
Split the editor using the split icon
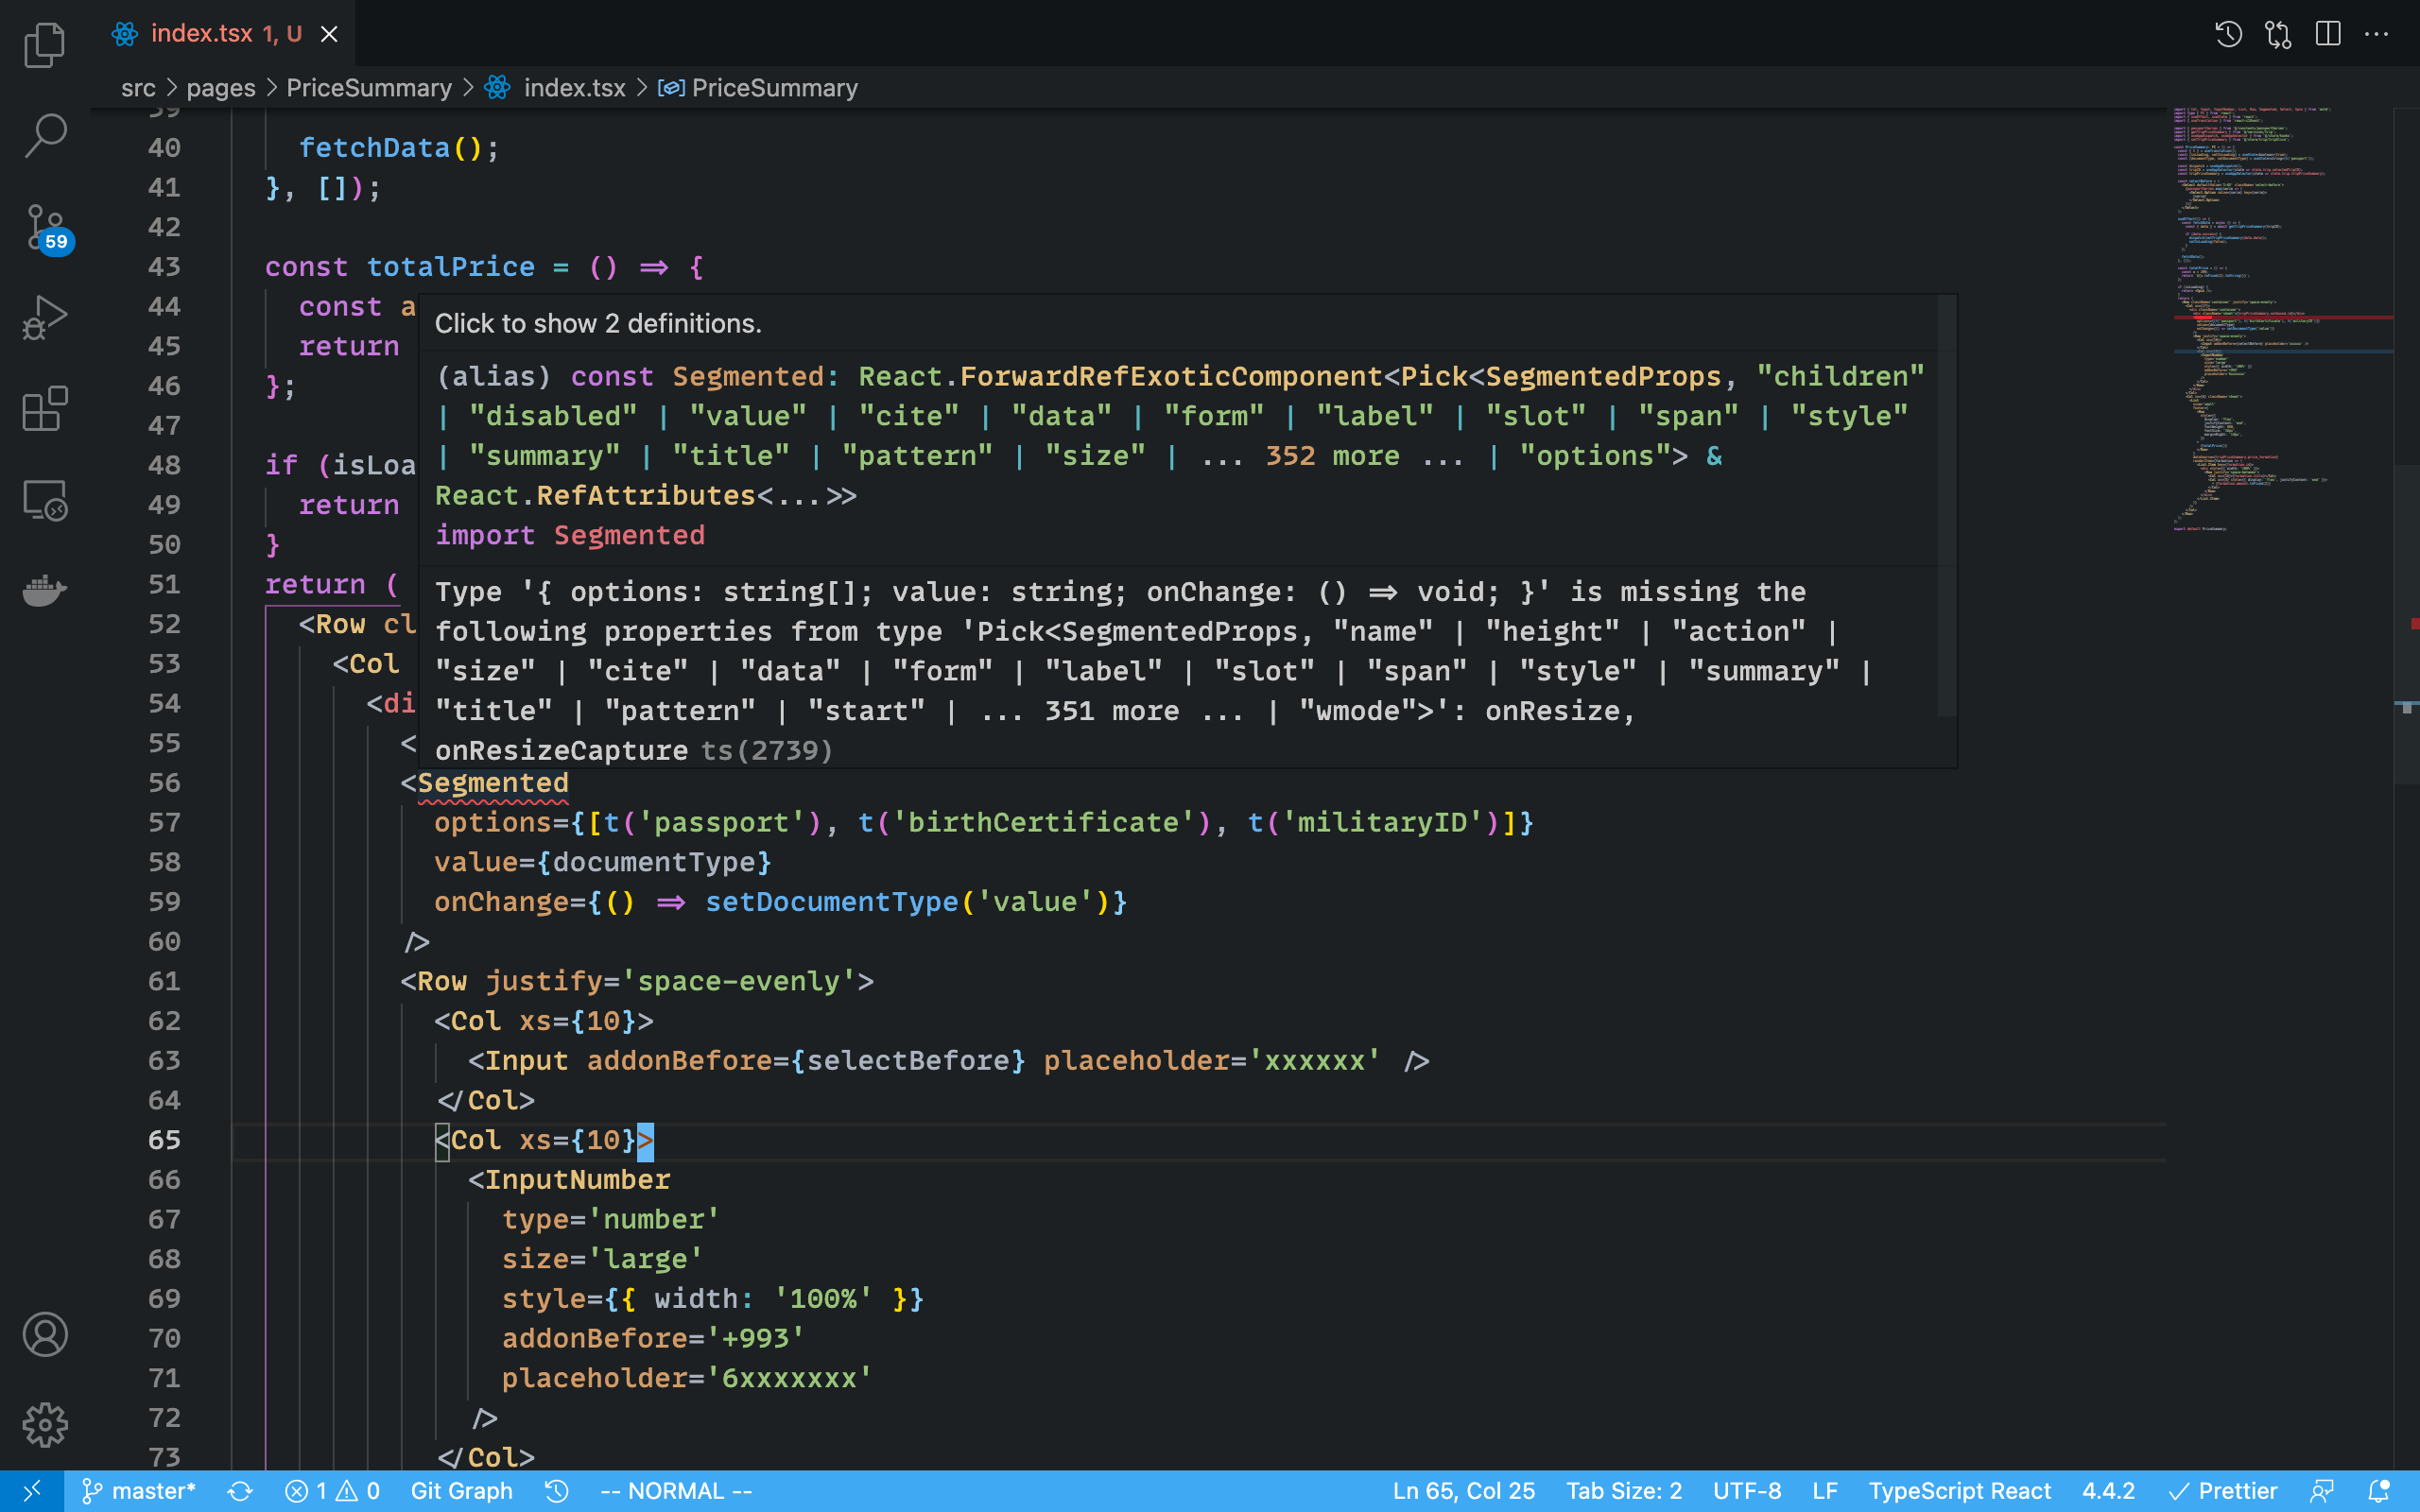[x=2328, y=33]
